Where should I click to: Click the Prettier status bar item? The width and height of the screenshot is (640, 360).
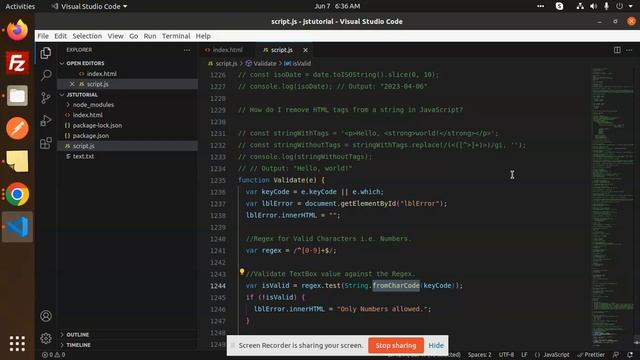point(591,355)
